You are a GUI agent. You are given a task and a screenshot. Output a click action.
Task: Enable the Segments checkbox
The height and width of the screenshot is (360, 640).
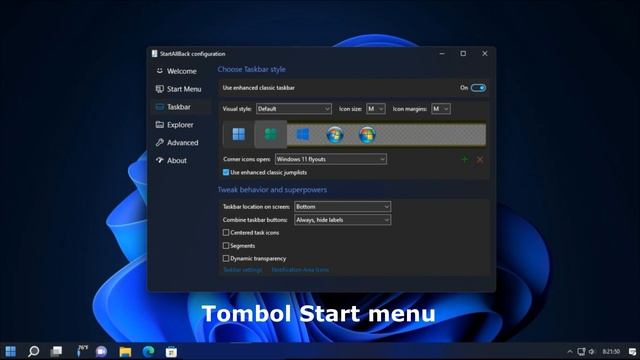(226, 245)
